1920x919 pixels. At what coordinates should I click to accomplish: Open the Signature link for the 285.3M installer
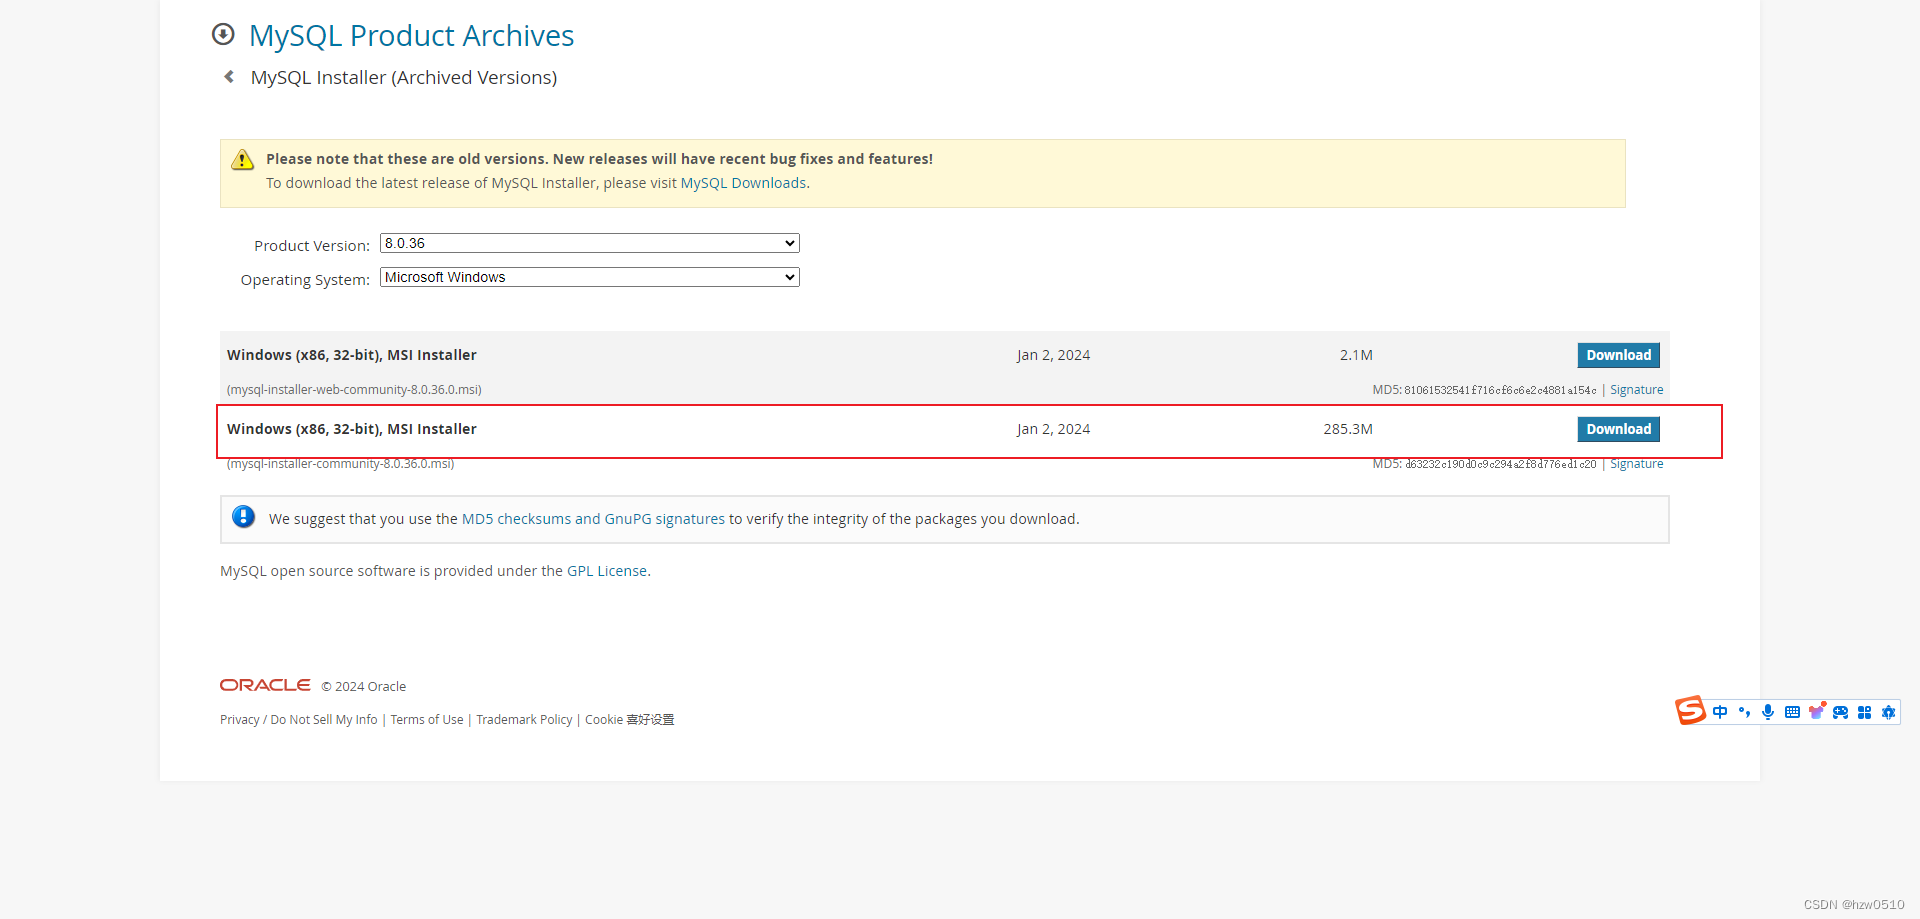tap(1636, 464)
